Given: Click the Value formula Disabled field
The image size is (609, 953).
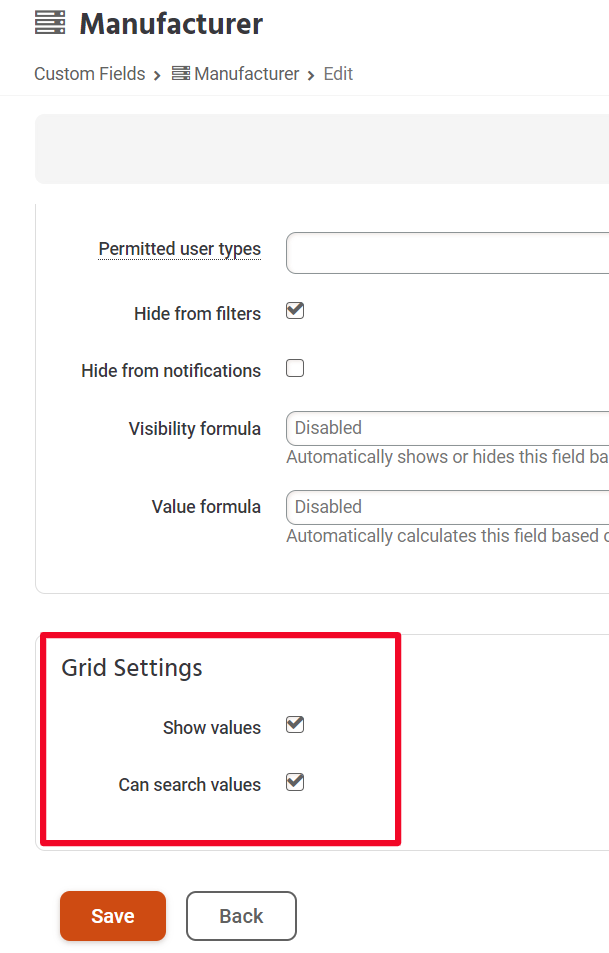Looking at the screenshot, I should coord(440,506).
